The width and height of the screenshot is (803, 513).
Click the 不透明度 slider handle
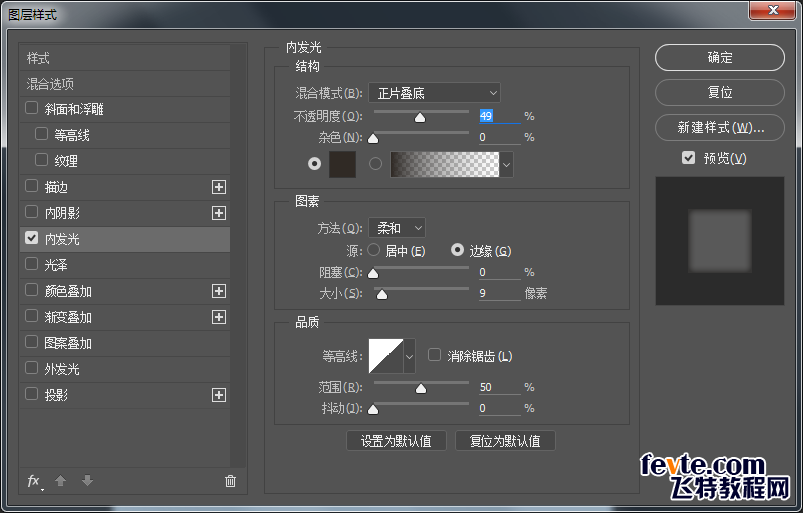(420, 118)
